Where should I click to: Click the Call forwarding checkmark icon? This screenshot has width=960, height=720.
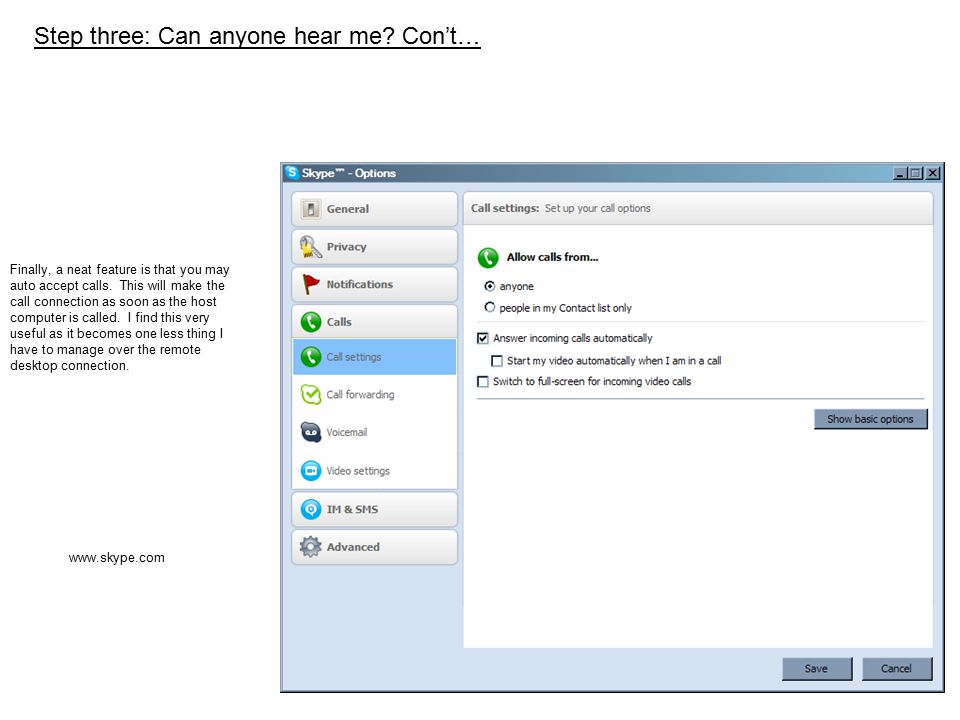pos(311,394)
